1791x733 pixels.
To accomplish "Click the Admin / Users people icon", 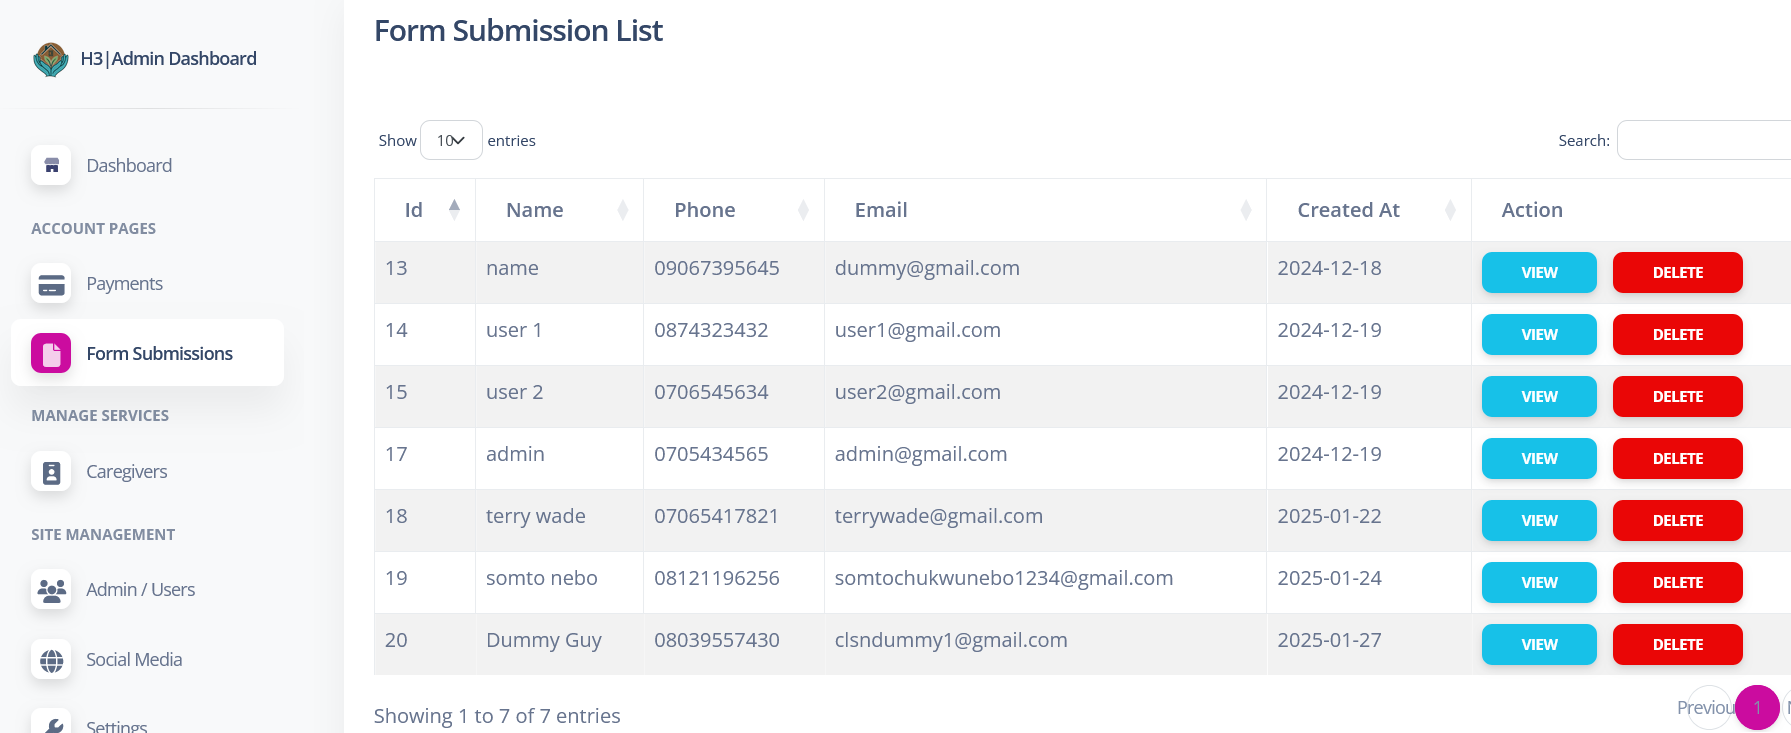I will (51, 590).
